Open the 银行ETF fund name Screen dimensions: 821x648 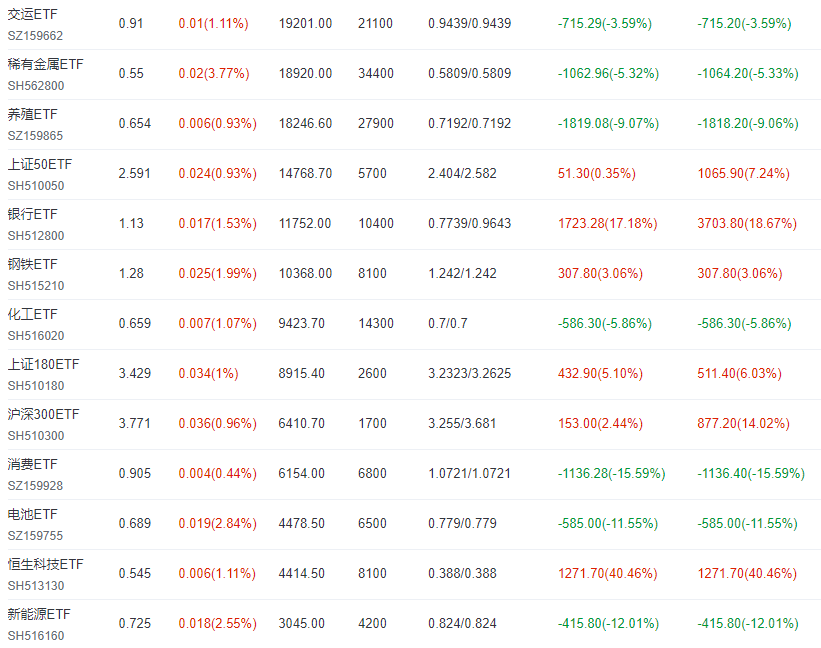32,214
